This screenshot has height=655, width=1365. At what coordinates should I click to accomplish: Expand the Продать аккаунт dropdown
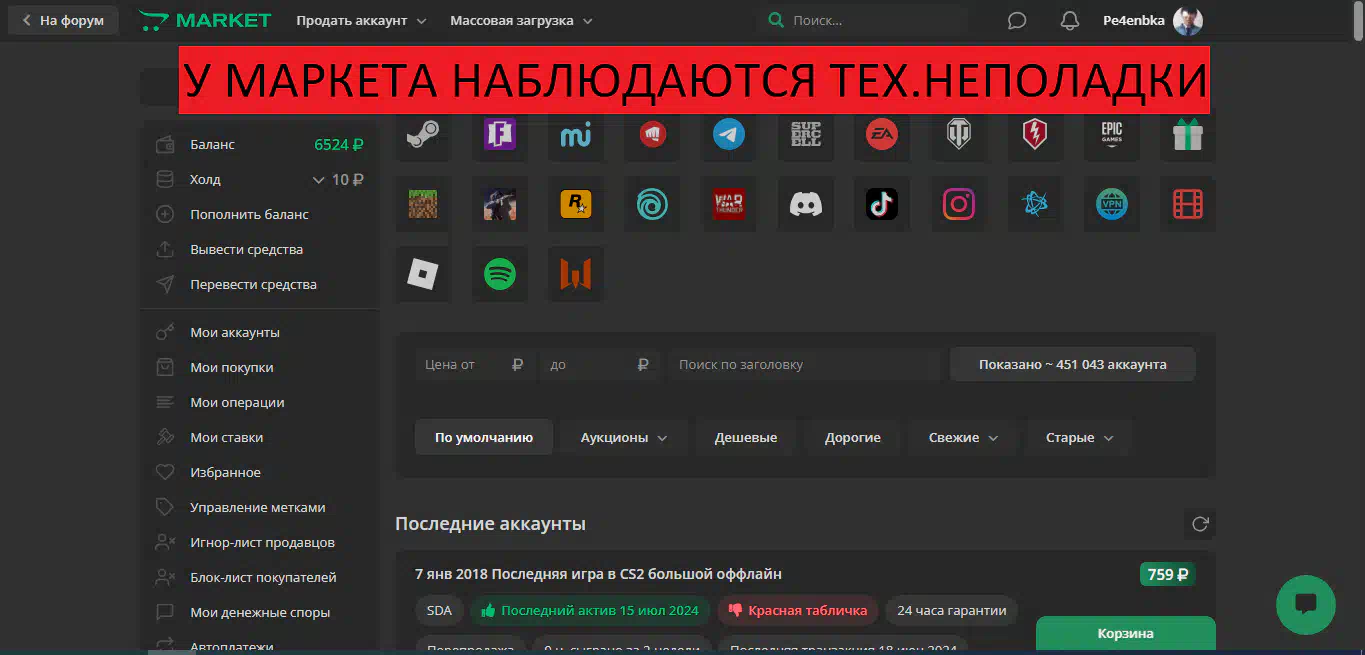361,21
